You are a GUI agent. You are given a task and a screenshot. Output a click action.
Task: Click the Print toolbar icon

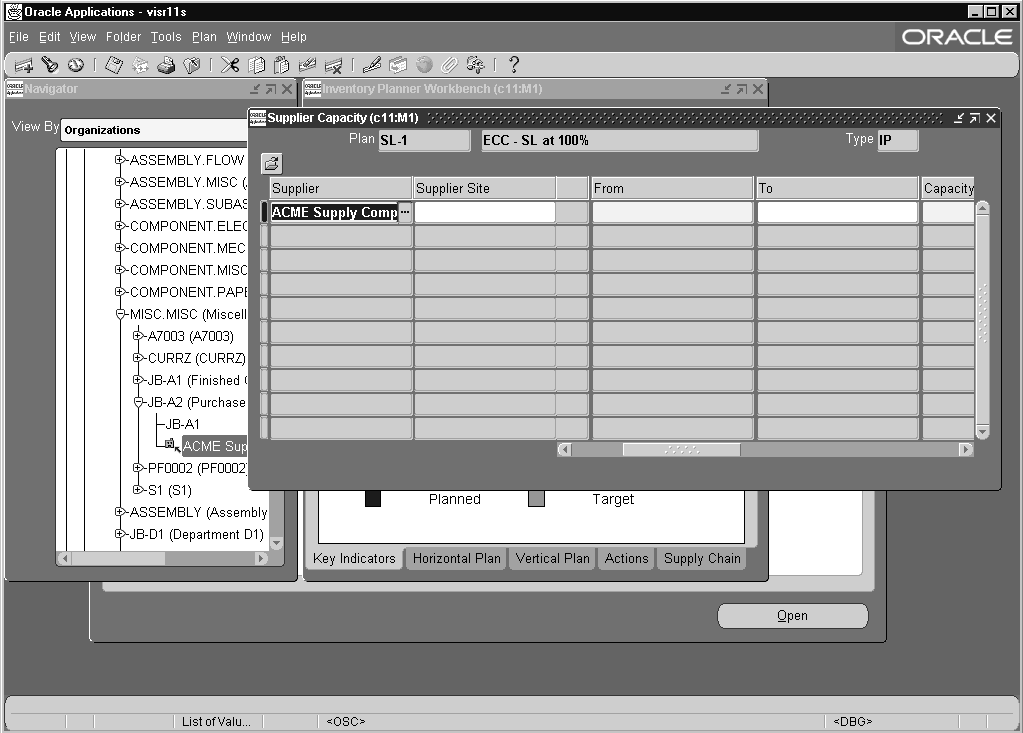pos(166,65)
